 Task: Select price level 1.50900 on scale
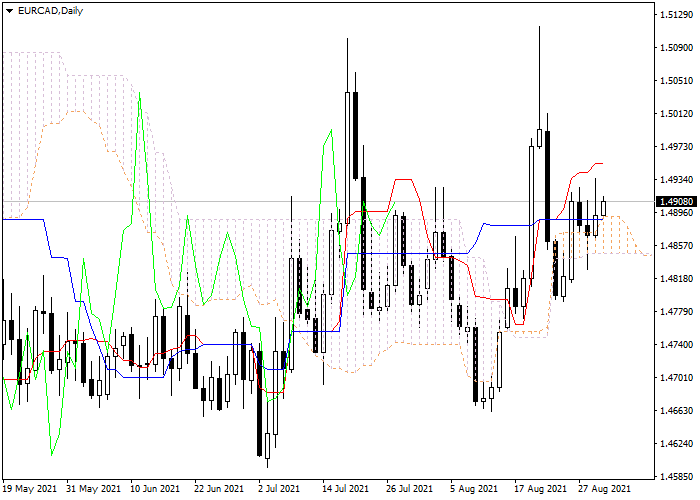click(x=676, y=48)
